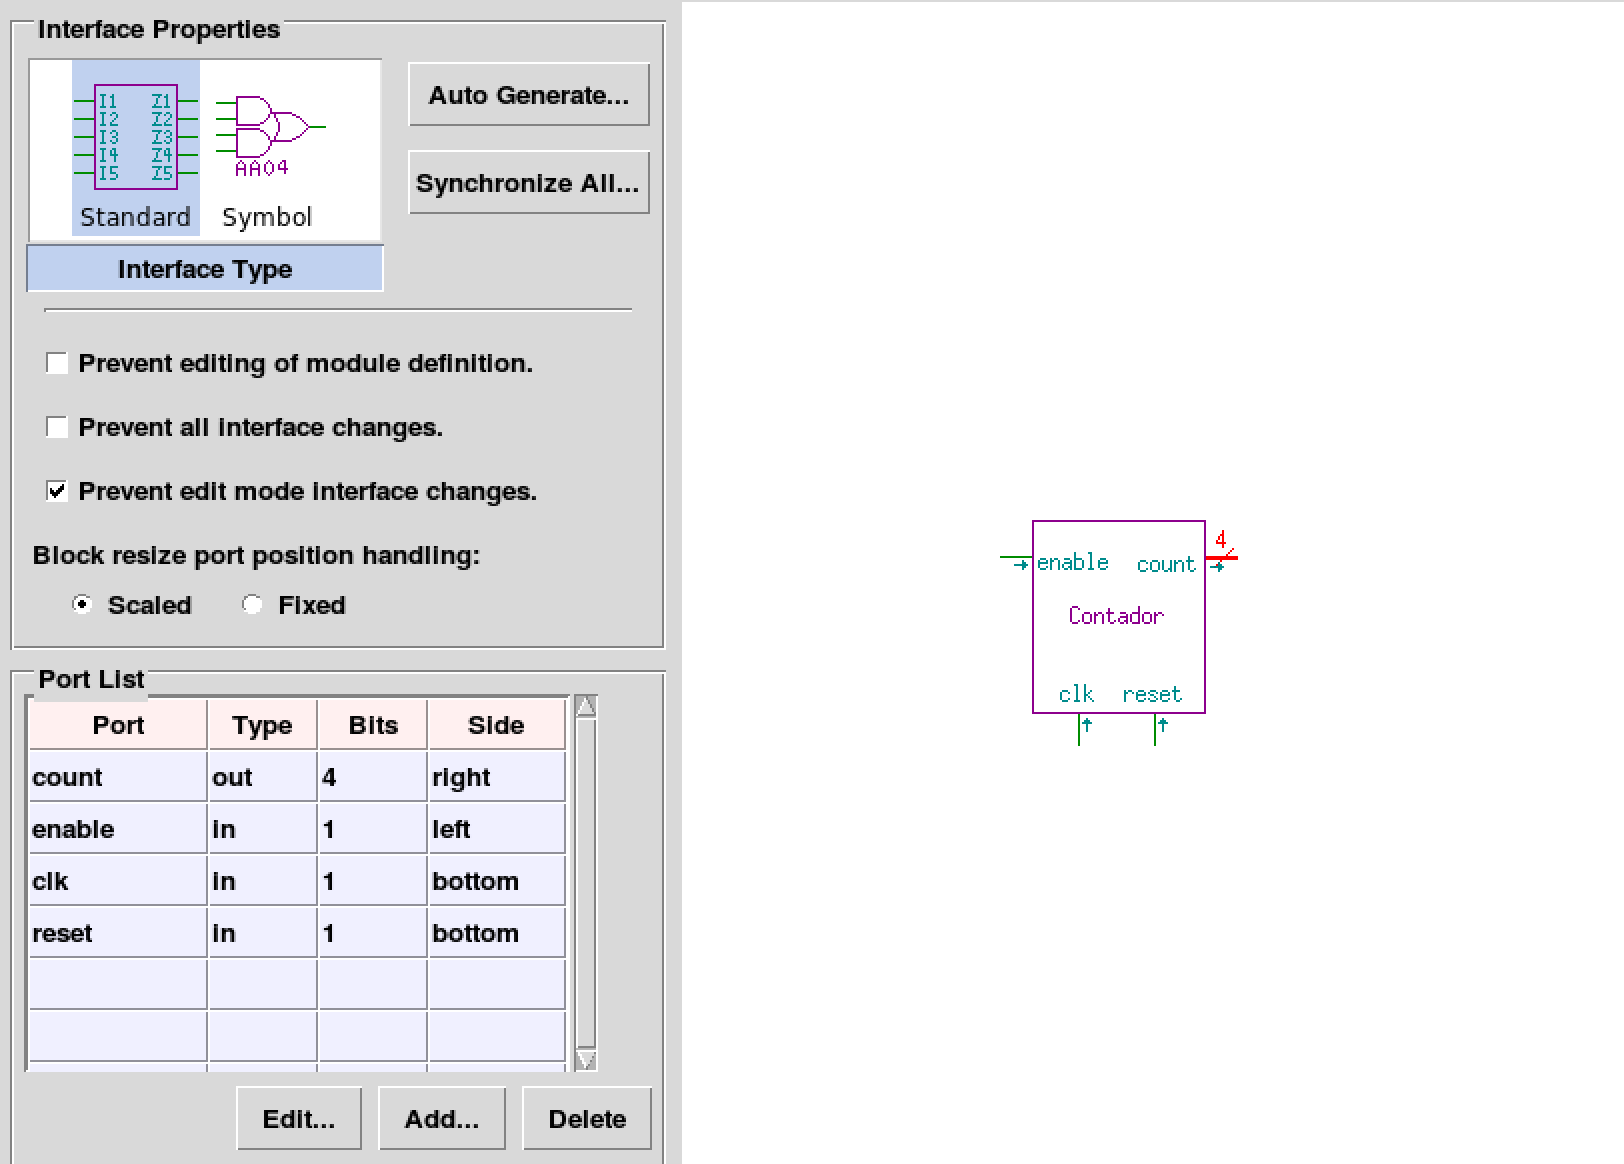The height and width of the screenshot is (1164, 1624).
Task: Uncheck Prevent edit mode interface changes
Action: 58,491
